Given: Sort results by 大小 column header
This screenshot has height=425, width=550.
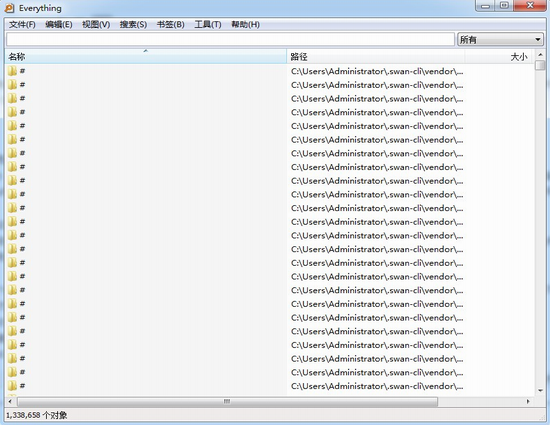Looking at the screenshot, I should click(x=499, y=56).
